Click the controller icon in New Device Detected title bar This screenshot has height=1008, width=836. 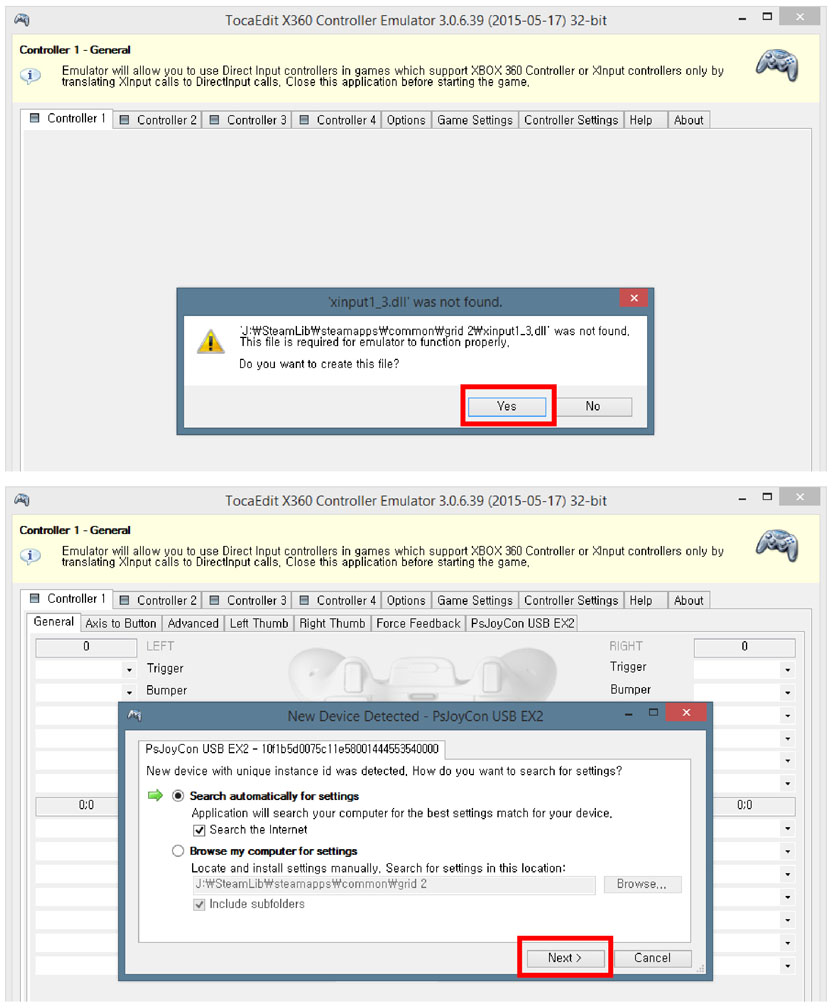(x=134, y=715)
